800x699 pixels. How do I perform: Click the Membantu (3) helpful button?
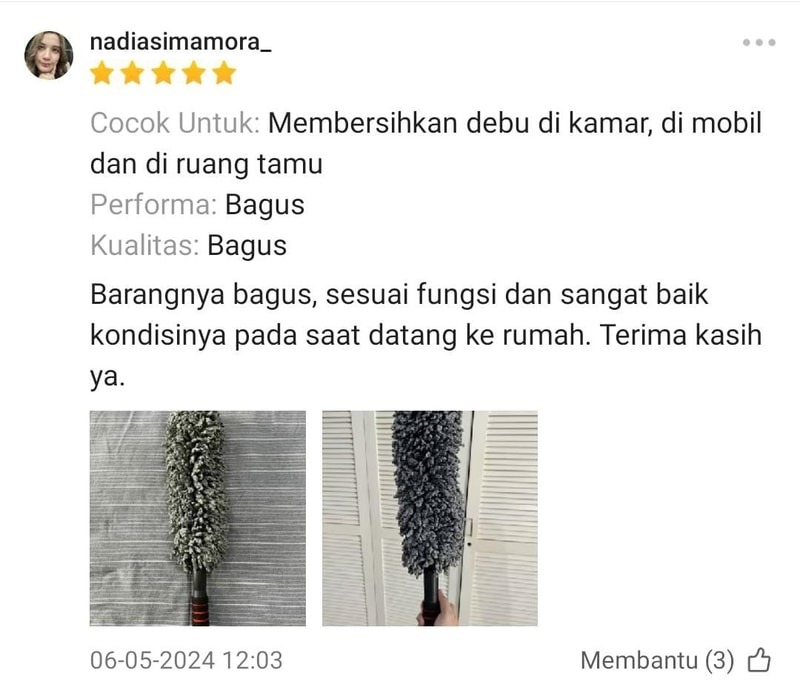(676, 660)
